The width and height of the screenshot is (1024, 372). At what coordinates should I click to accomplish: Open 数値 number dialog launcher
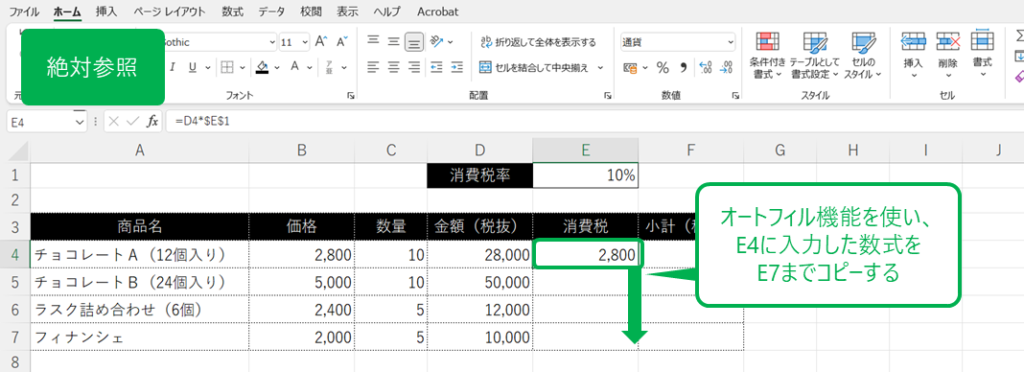(x=737, y=96)
